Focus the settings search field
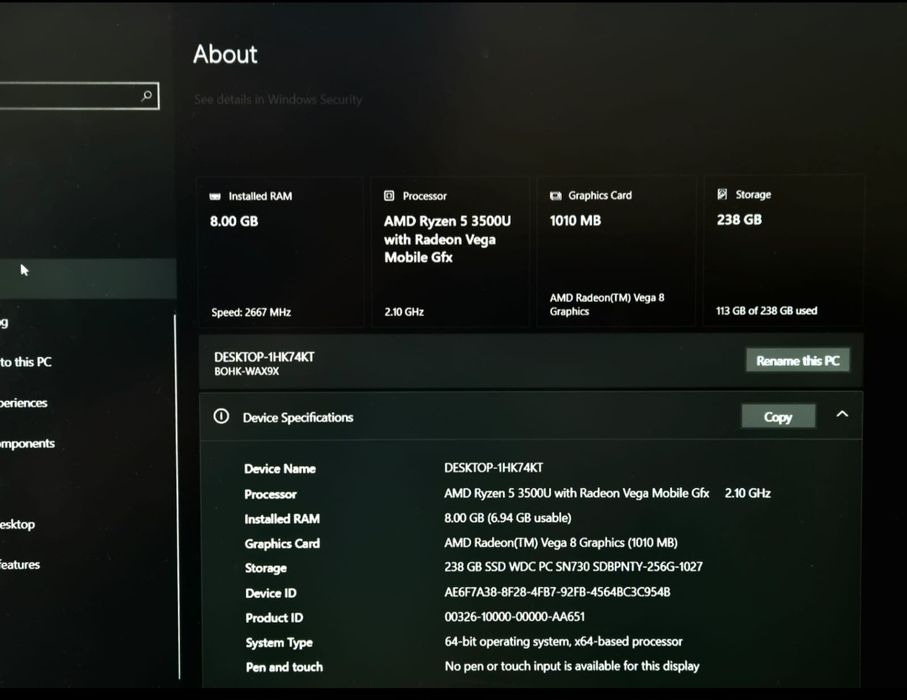 [79, 96]
